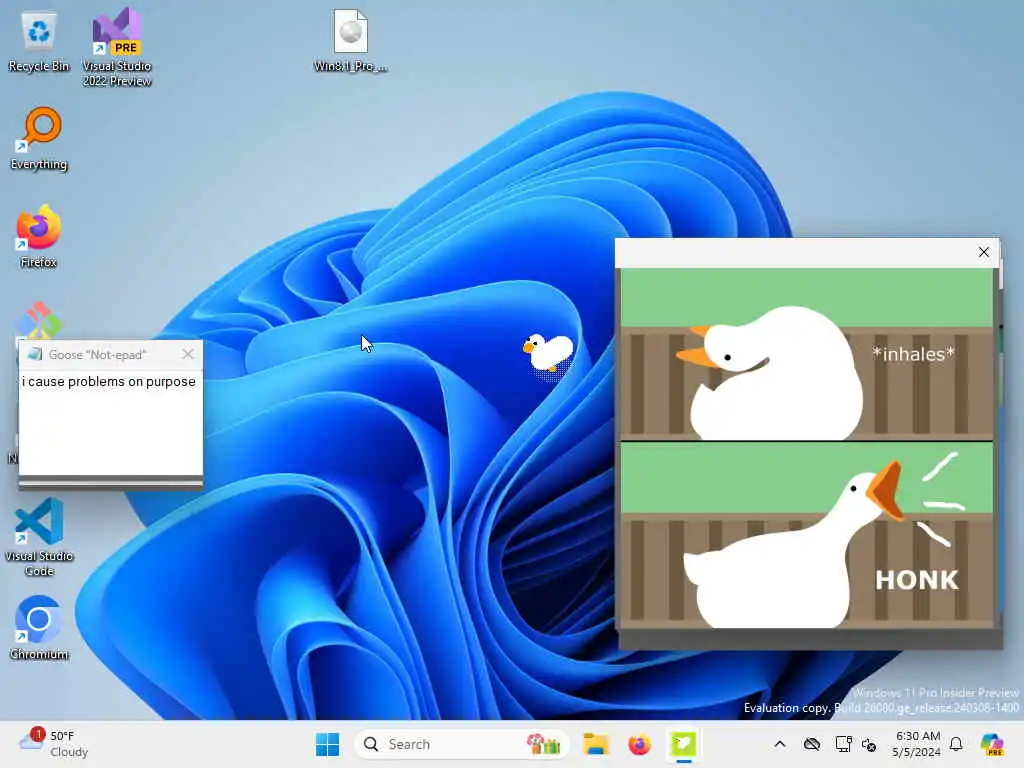
Task: Select the text "i cause problems on purpose"
Action: [108, 381]
